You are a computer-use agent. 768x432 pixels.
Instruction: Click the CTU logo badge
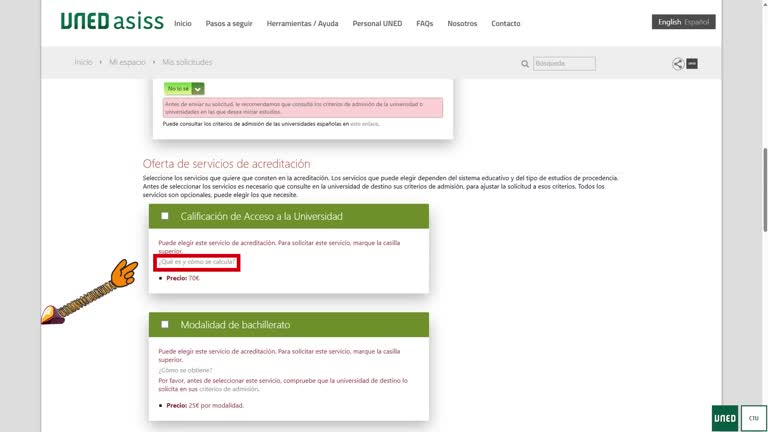[x=754, y=418]
